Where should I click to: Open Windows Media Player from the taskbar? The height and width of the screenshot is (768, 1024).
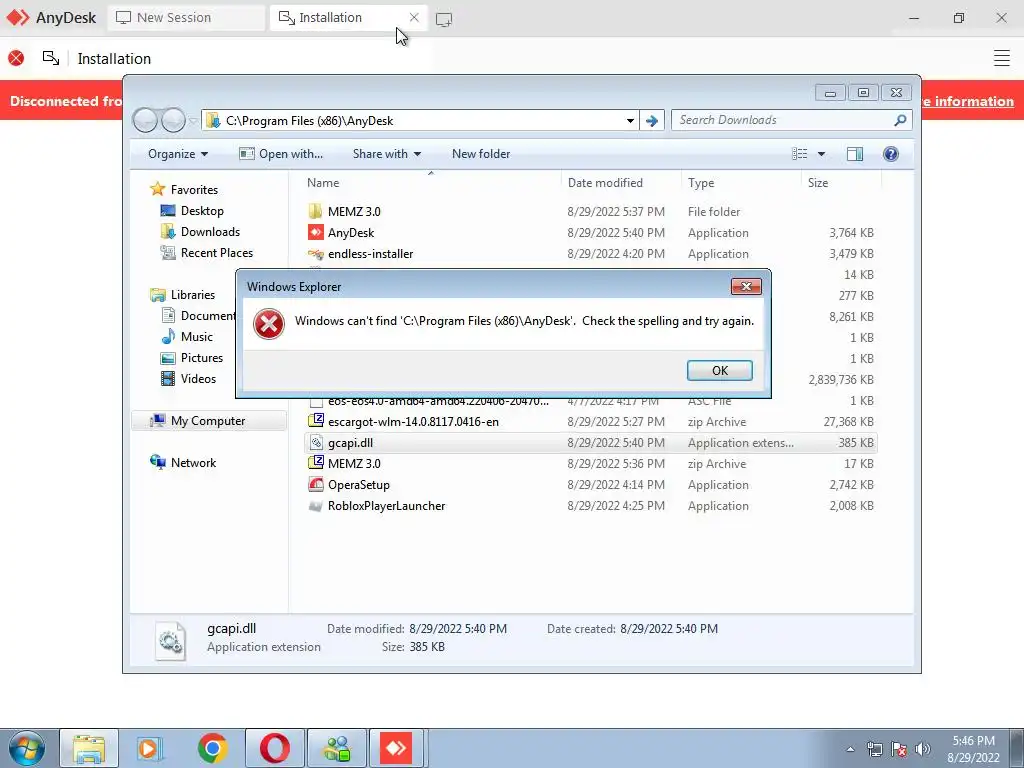(x=150, y=748)
